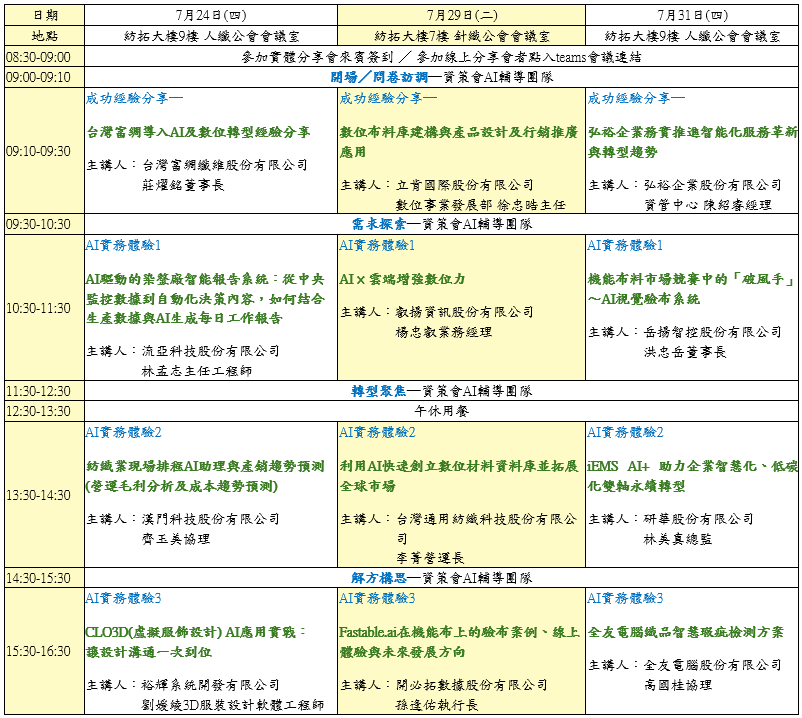Click speaker '齊玉美協理'
The image size is (802, 718).
coord(176,539)
